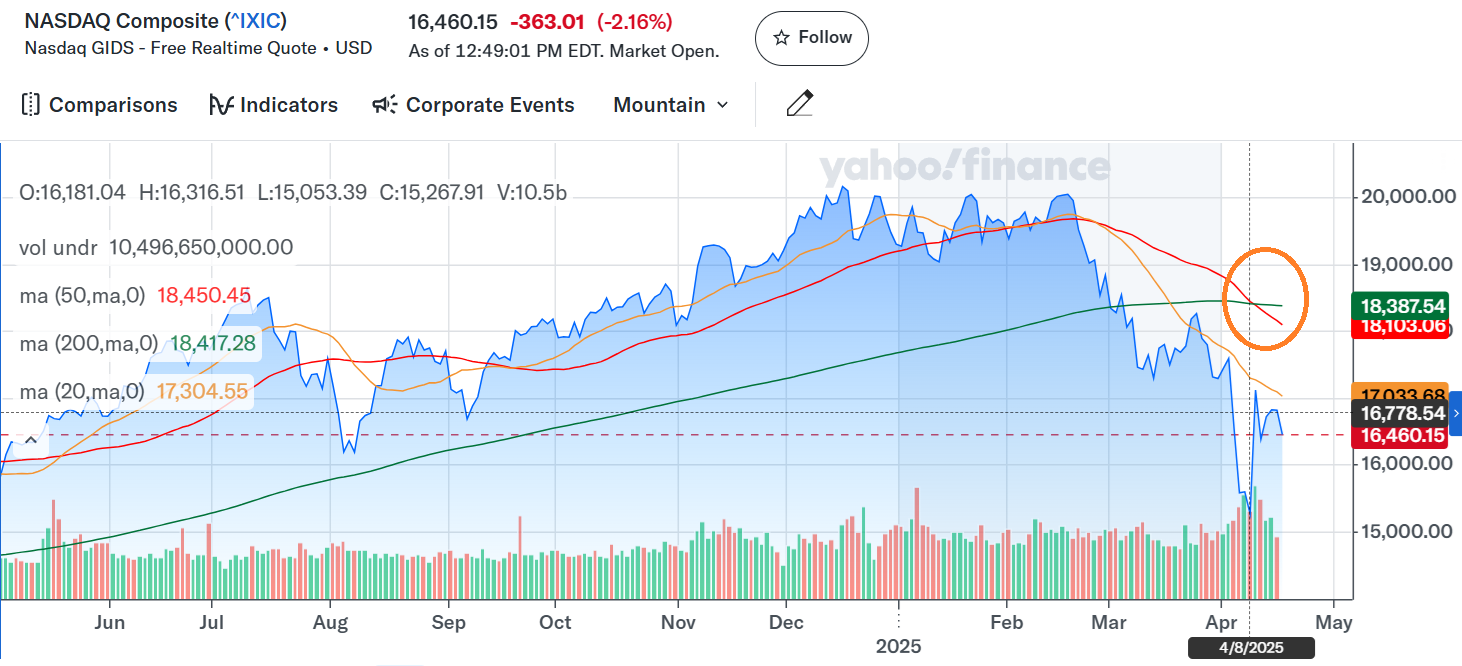Click the Follow button
The image size is (1462, 666).
[811, 38]
